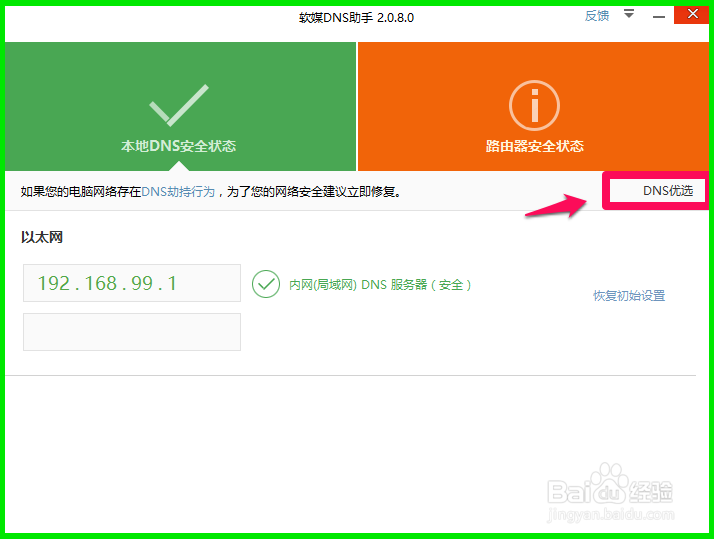
Task: Open the title bar dropdown menu arrow
Action: point(629,14)
